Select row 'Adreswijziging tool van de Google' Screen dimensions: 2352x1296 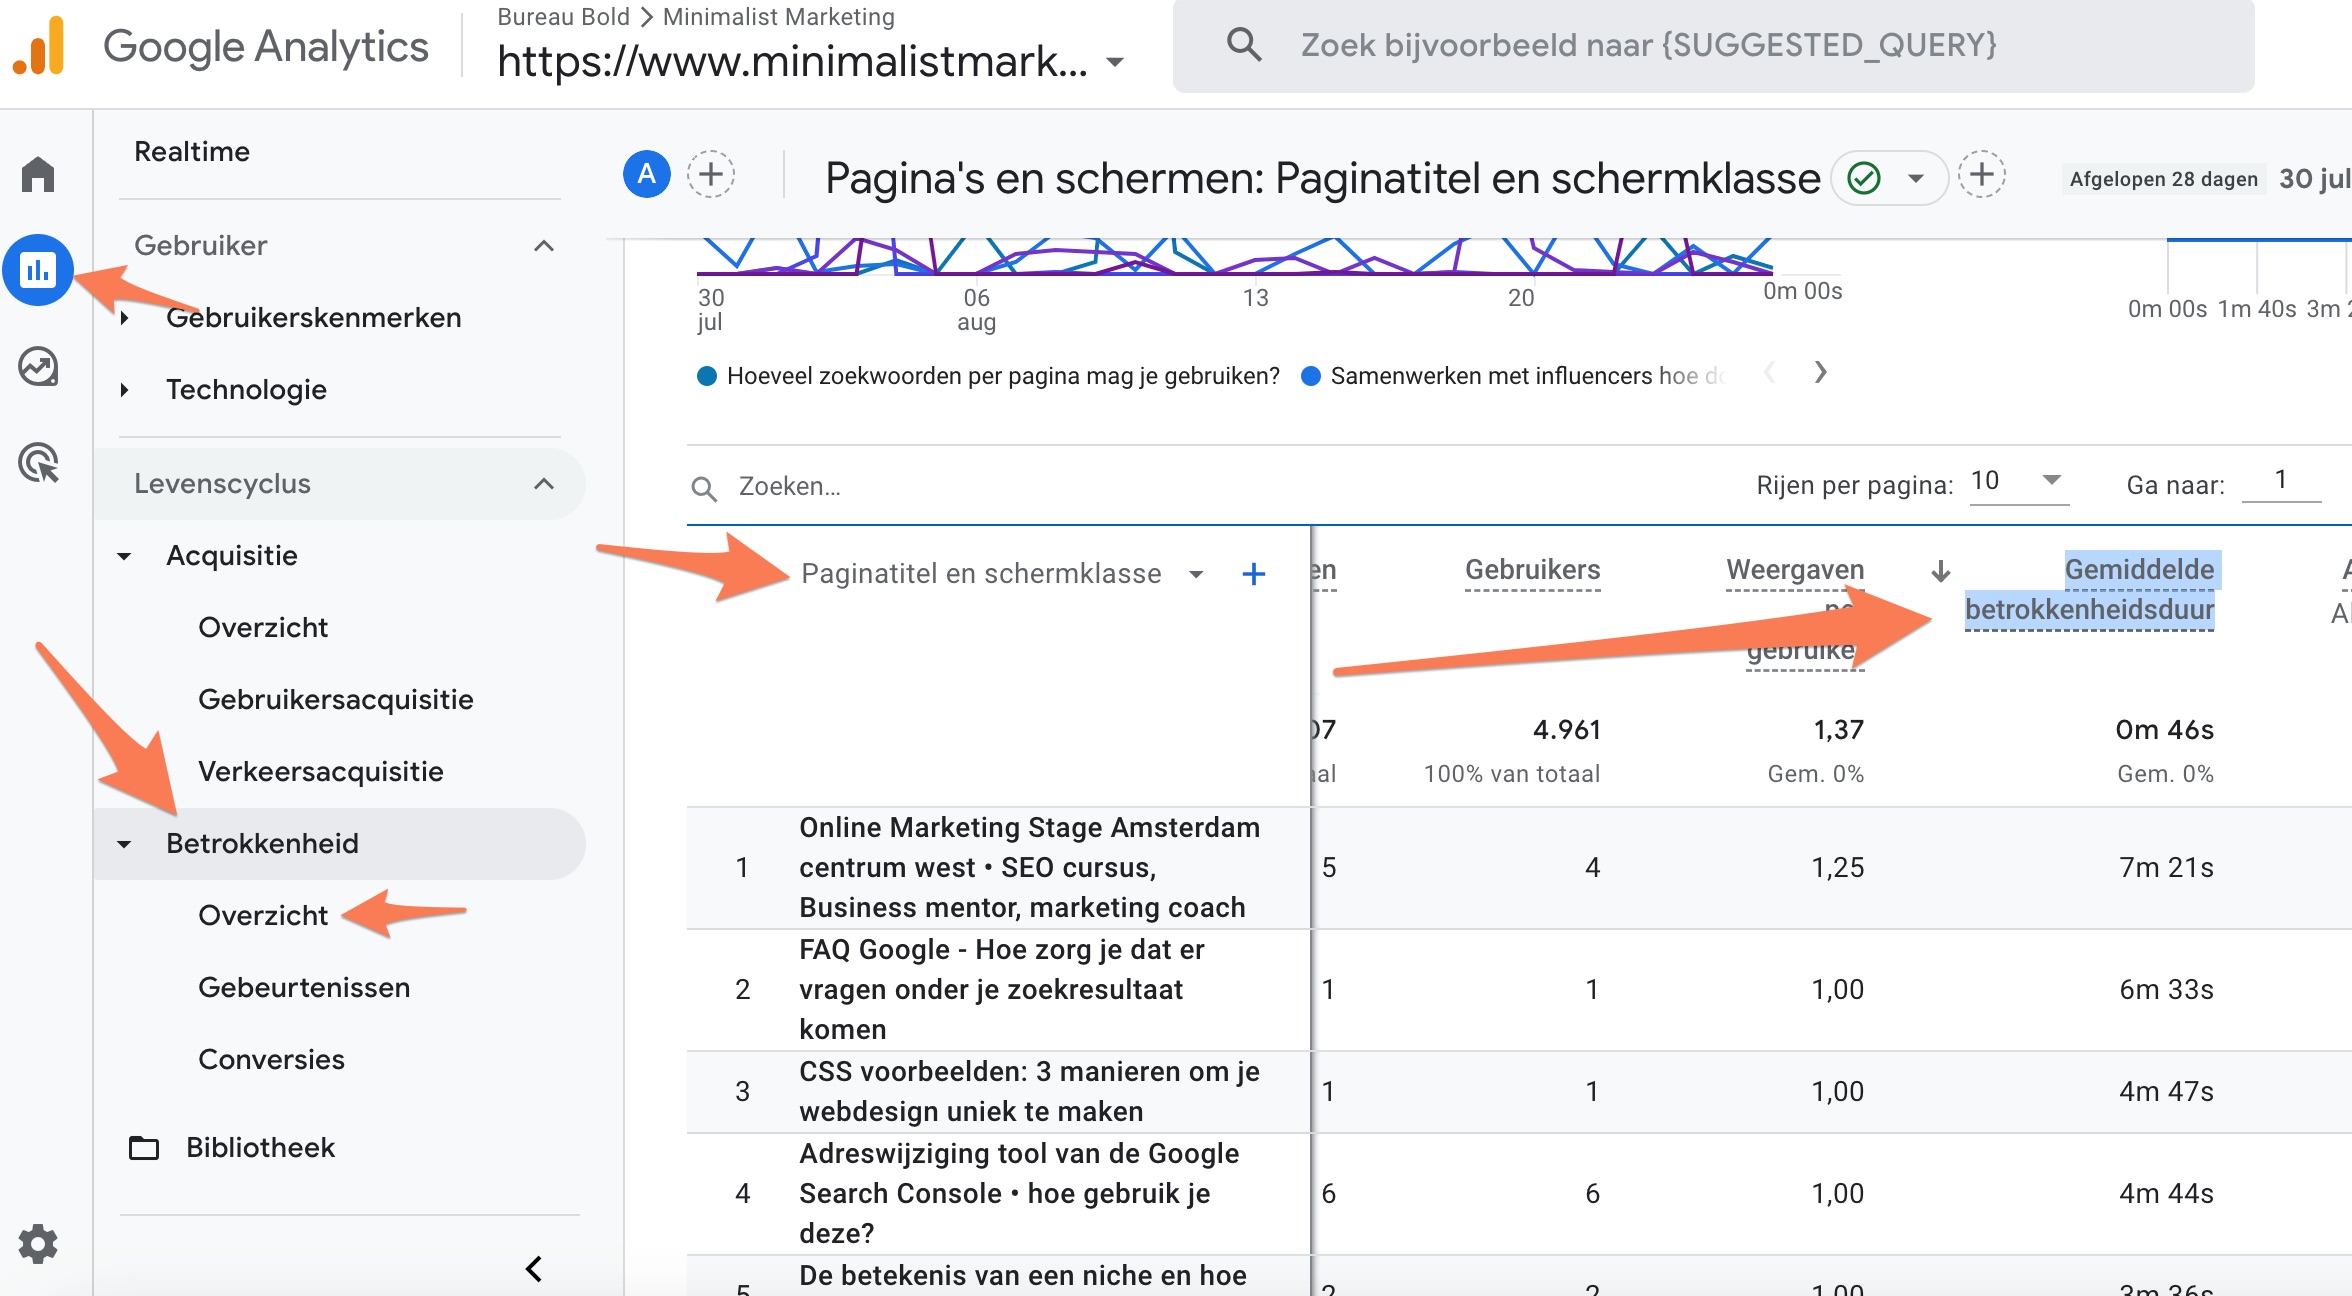1019,1194
